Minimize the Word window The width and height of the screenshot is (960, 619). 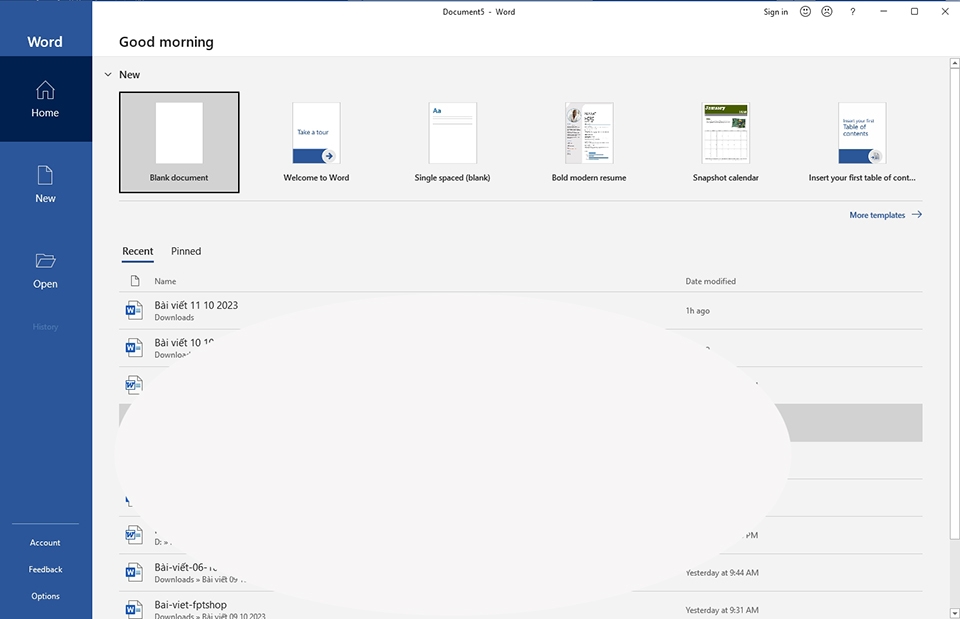tap(883, 12)
